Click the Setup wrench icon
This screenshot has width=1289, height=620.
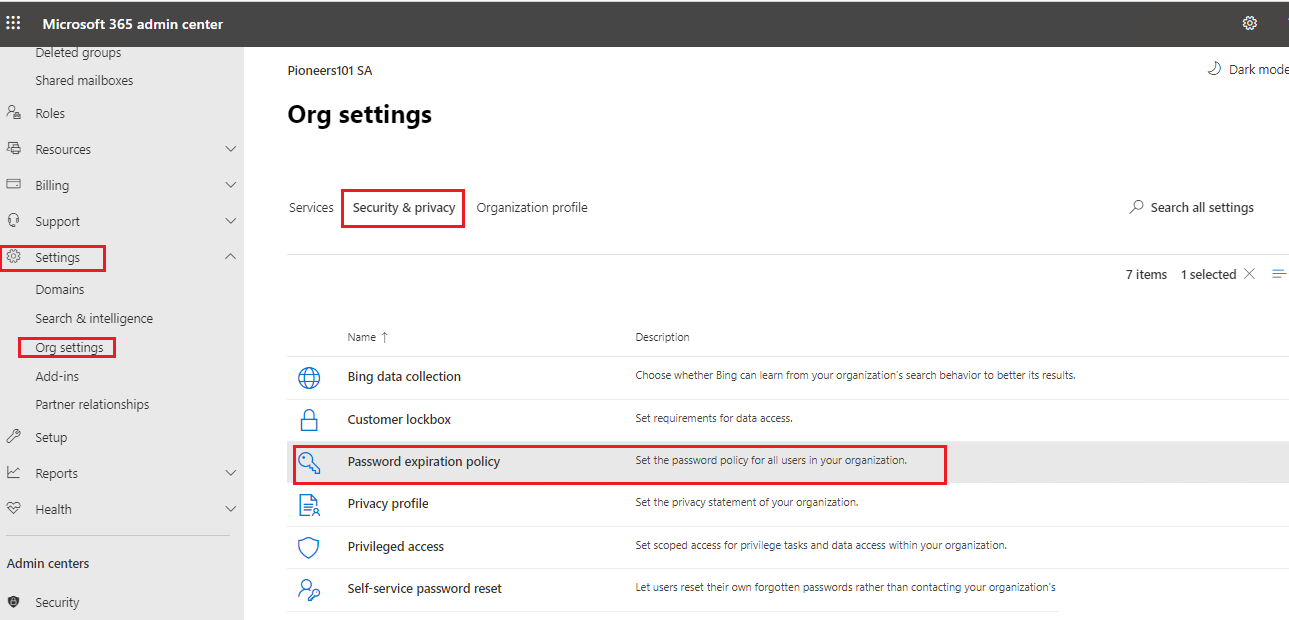point(14,437)
